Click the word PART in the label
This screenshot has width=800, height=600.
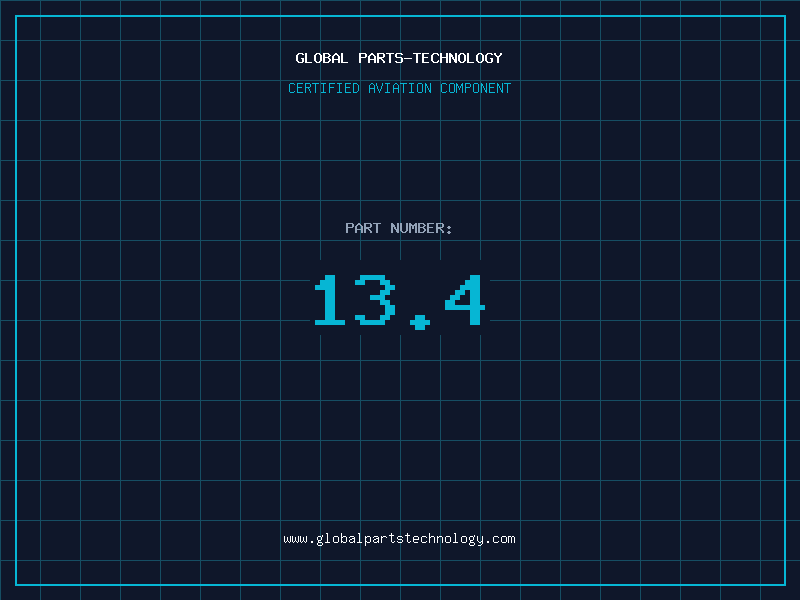point(363,229)
